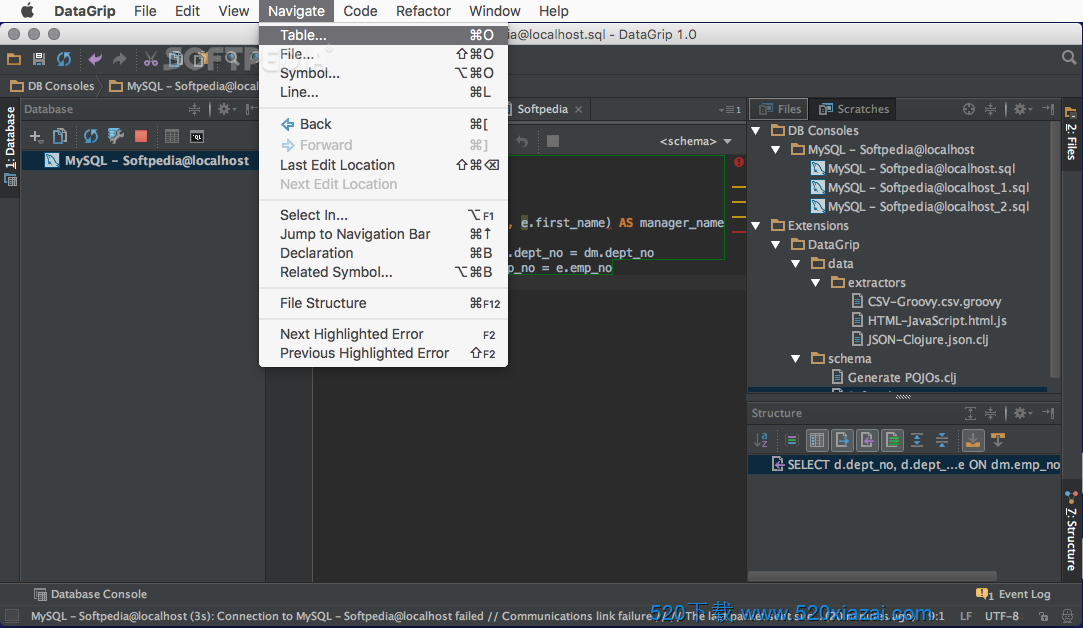Collapse the Extensions tree node

756,225
